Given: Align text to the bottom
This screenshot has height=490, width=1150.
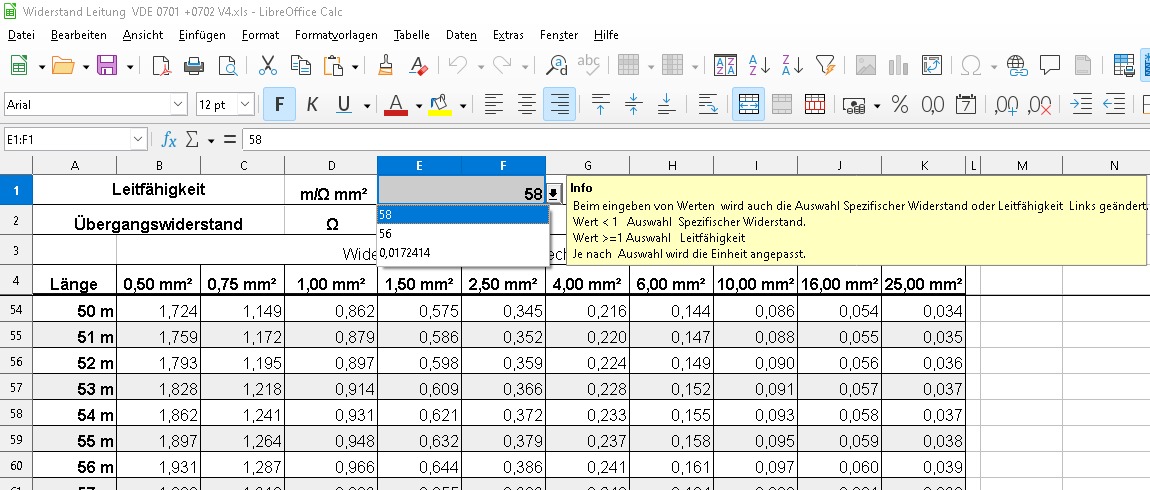Looking at the screenshot, I should point(667,104).
